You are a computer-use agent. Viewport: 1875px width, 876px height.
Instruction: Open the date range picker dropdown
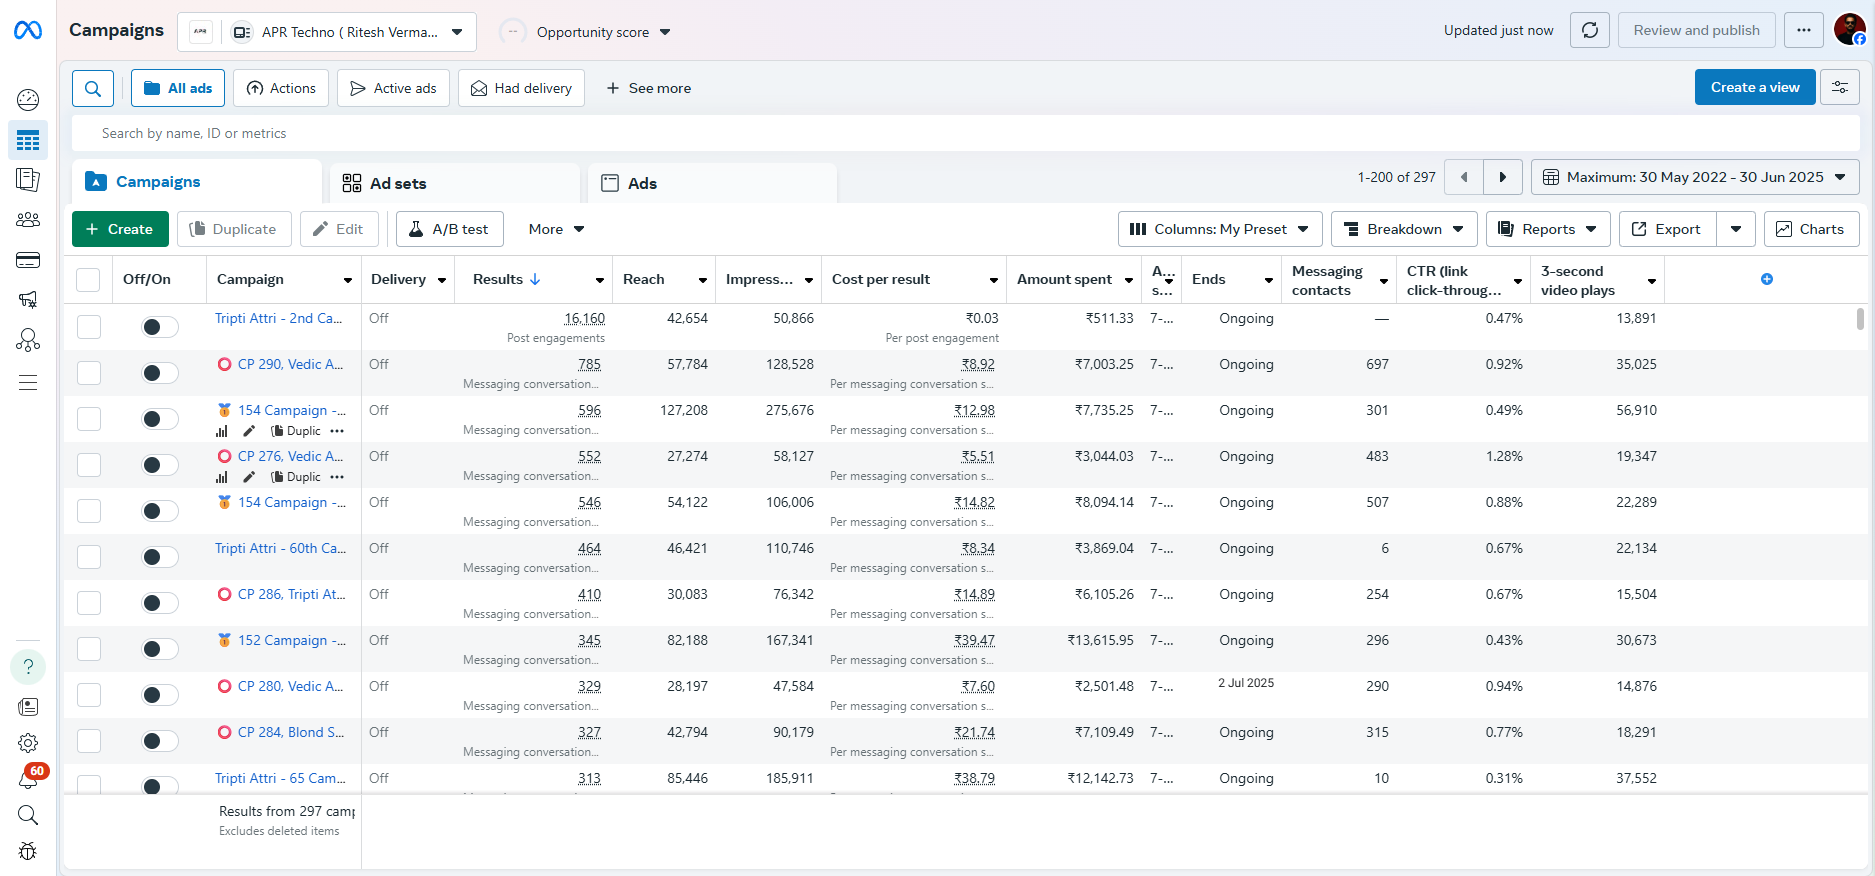[x=1695, y=177]
